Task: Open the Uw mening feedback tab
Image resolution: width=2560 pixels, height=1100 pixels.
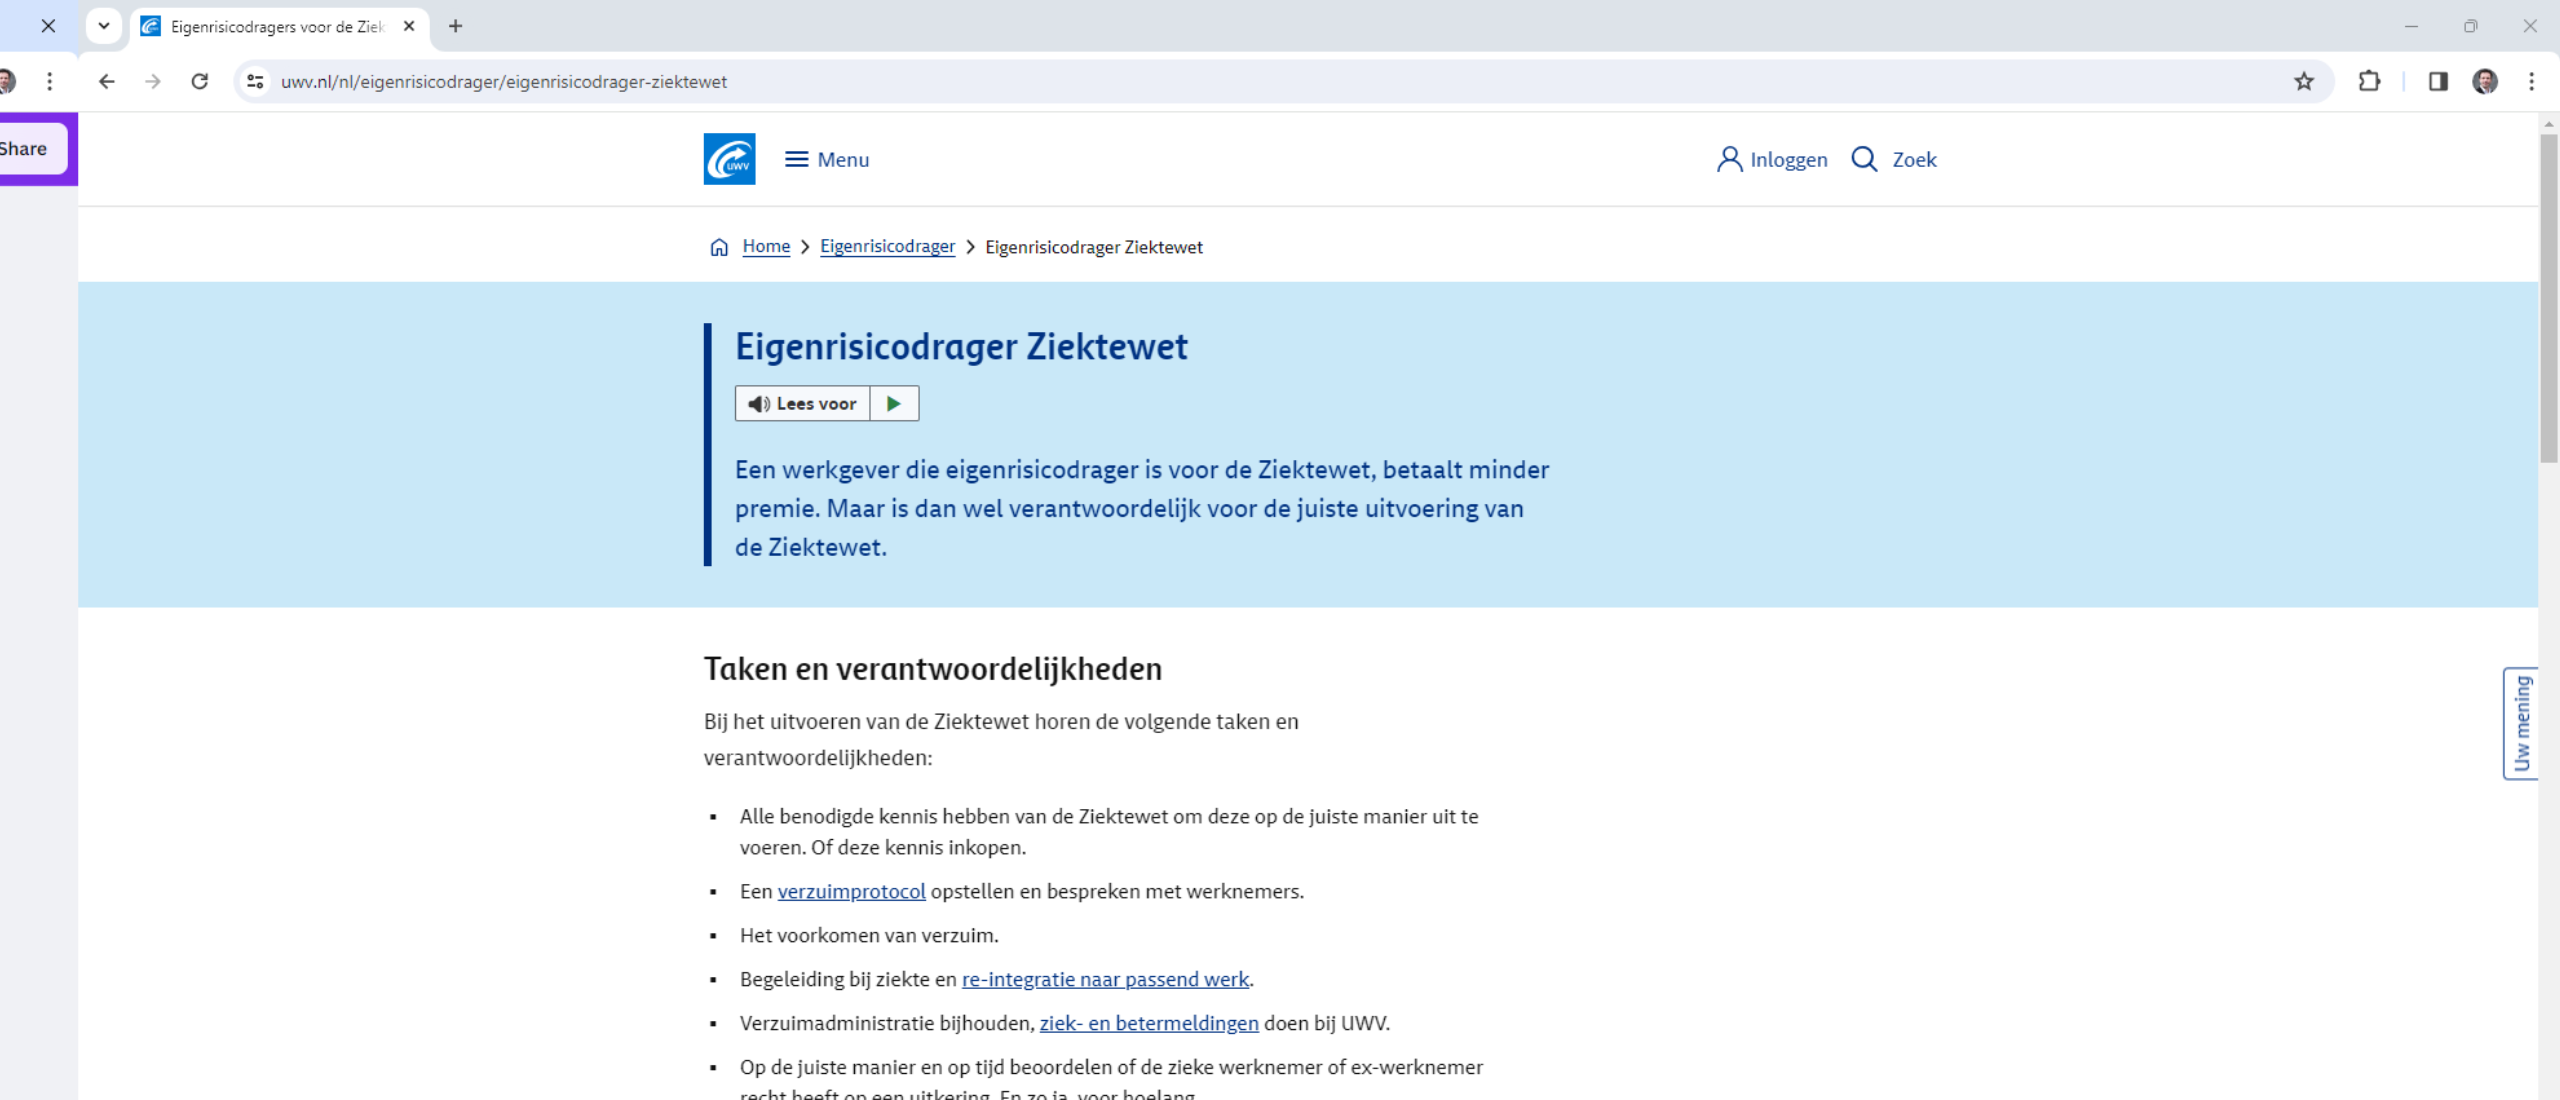Action: 2520,723
